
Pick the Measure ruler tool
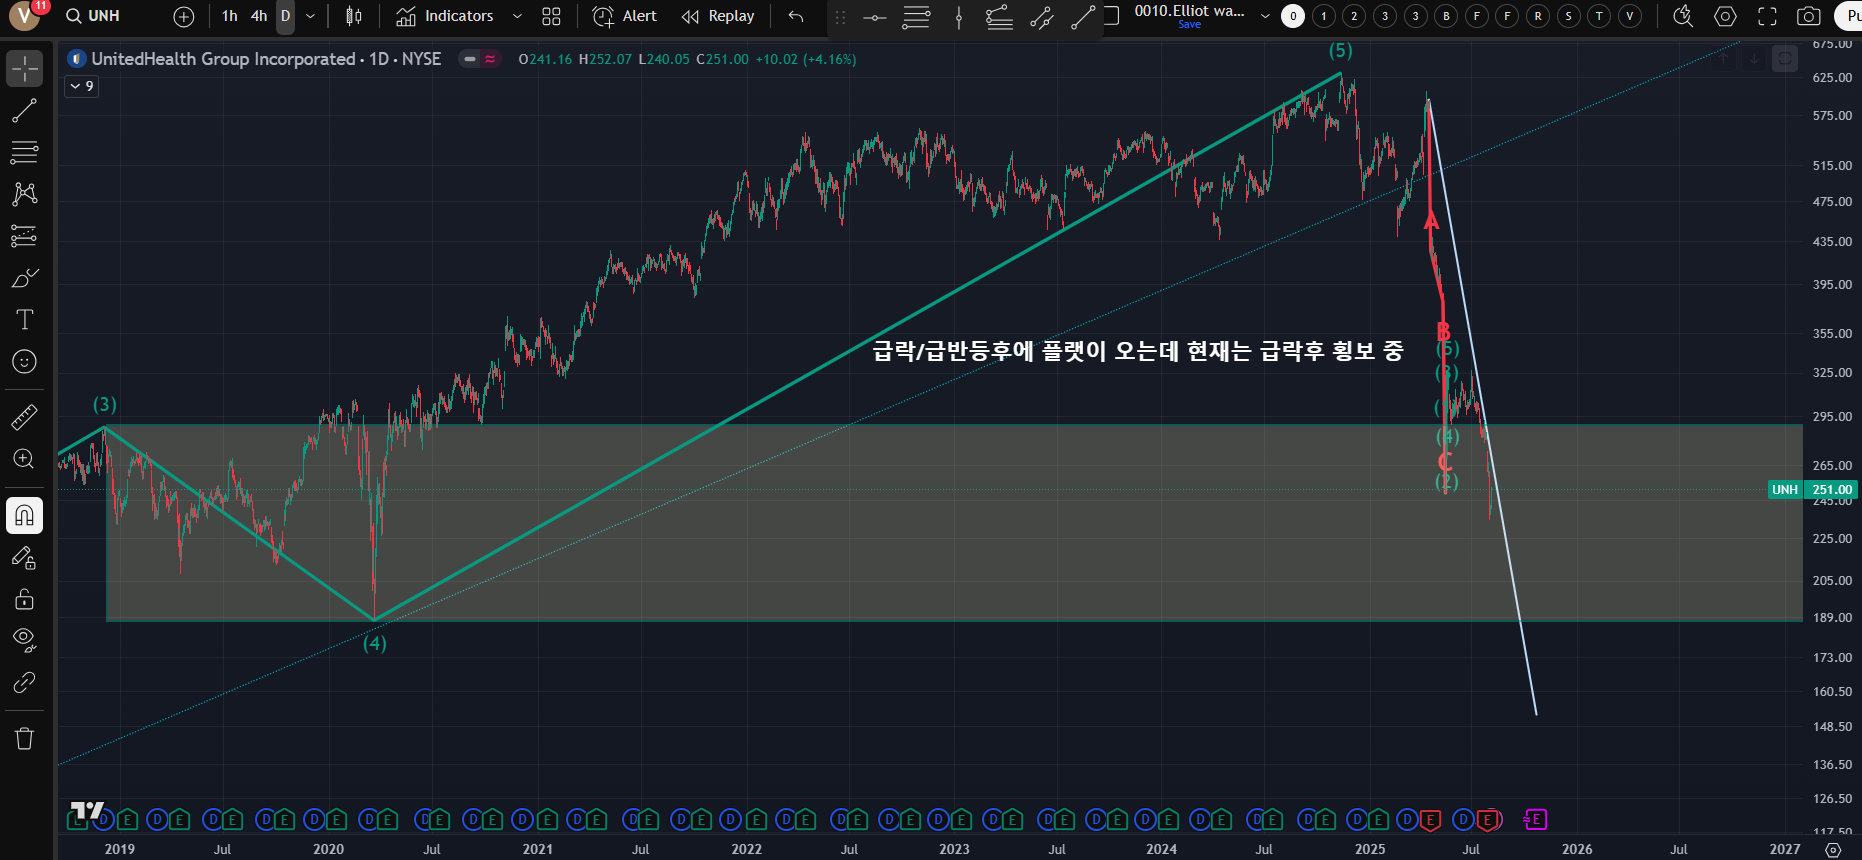point(24,417)
